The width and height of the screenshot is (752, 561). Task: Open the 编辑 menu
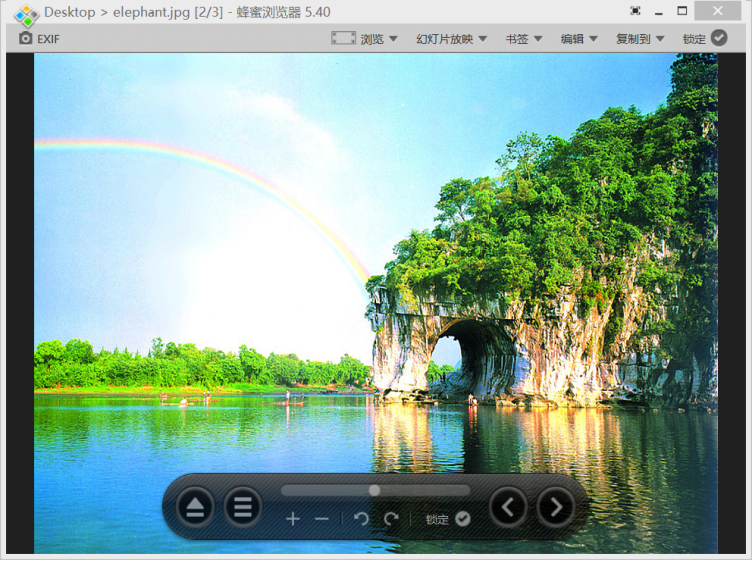[572, 39]
